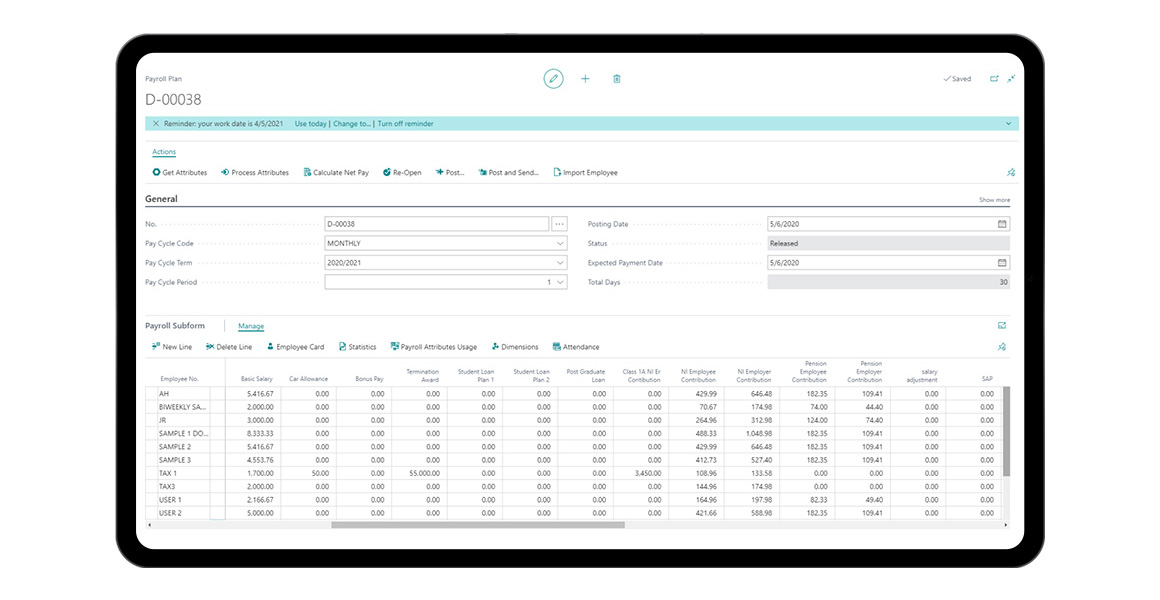Image resolution: width=1160 pixels, height=600 pixels.
Task: Click the plus icon to create new
Action: pyautogui.click(x=585, y=79)
